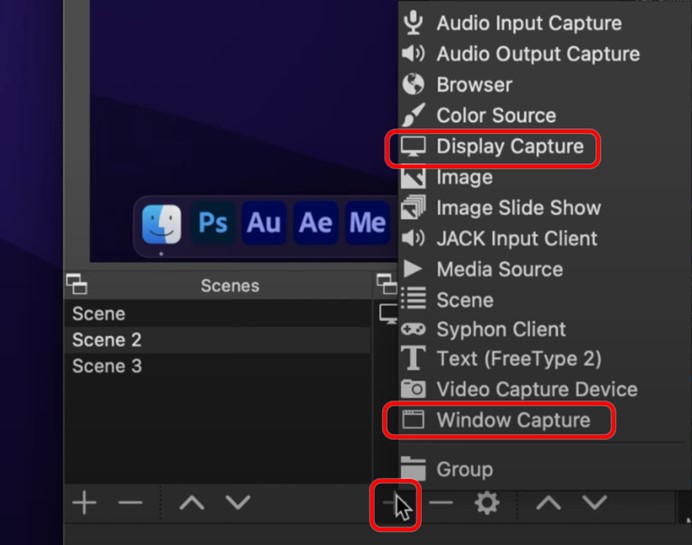
Task: Remove selected scene with minus button
Action: pos(130,502)
